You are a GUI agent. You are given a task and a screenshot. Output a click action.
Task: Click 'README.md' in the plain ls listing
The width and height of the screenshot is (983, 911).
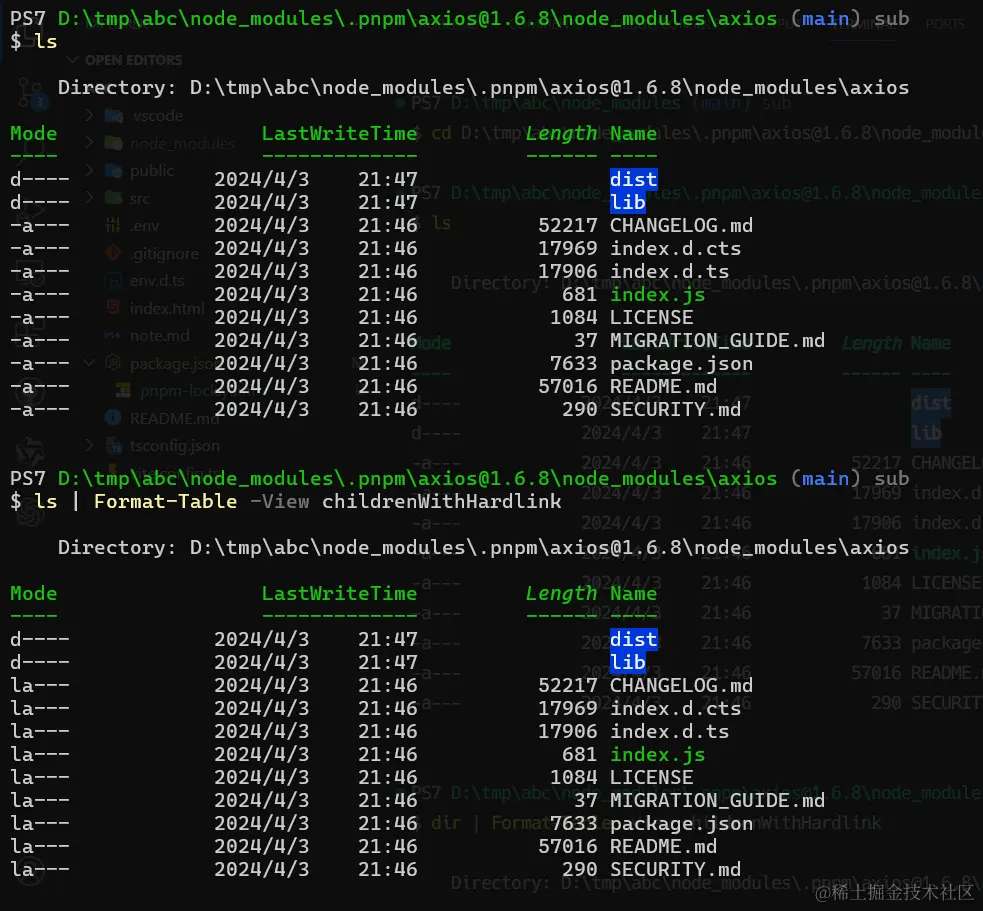(x=663, y=386)
